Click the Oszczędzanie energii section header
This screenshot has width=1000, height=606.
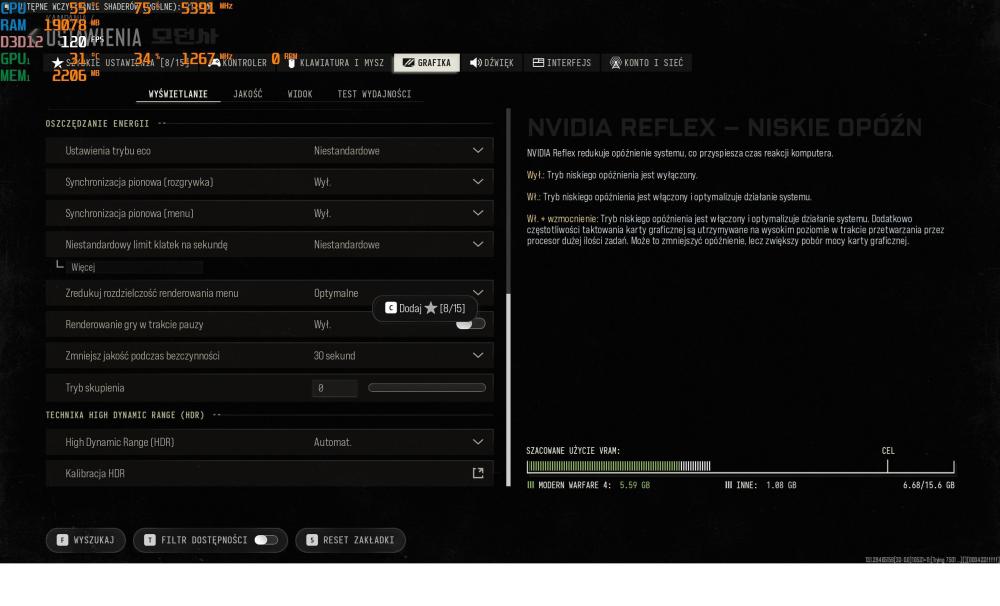tap(97, 124)
